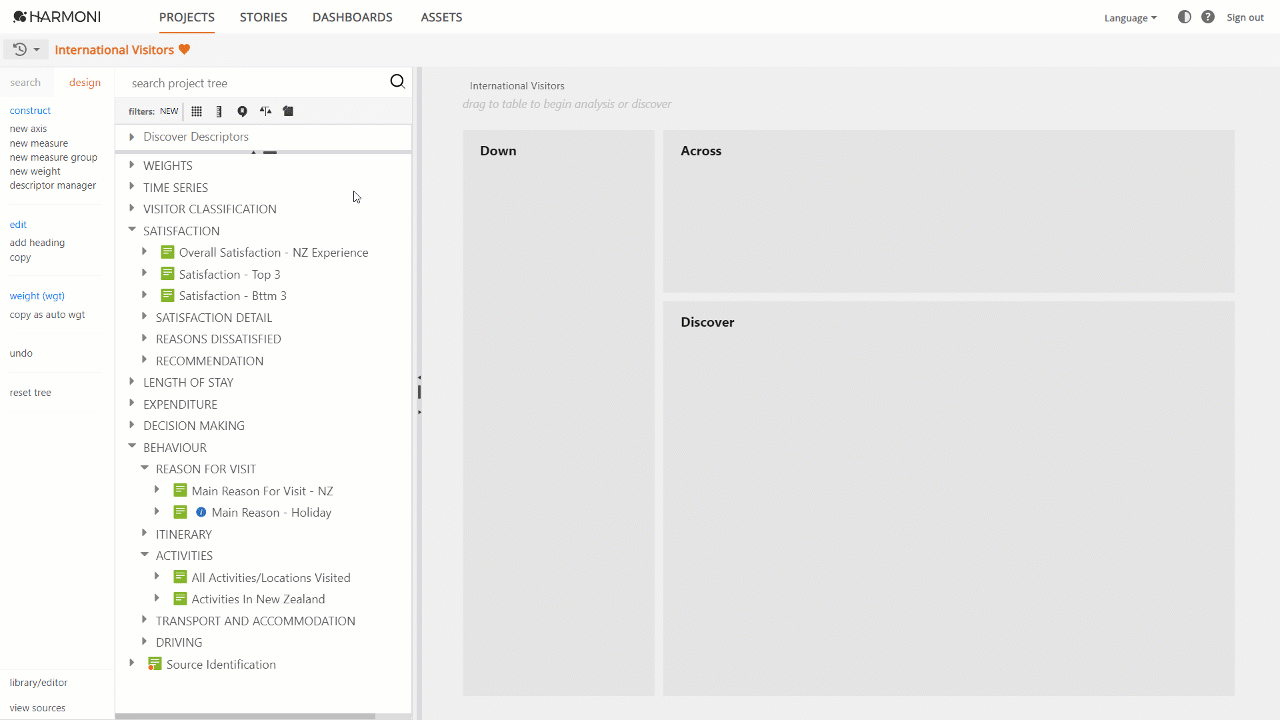The height and width of the screenshot is (720, 1280).
Task: Click new measure group link
Action: 54,157
